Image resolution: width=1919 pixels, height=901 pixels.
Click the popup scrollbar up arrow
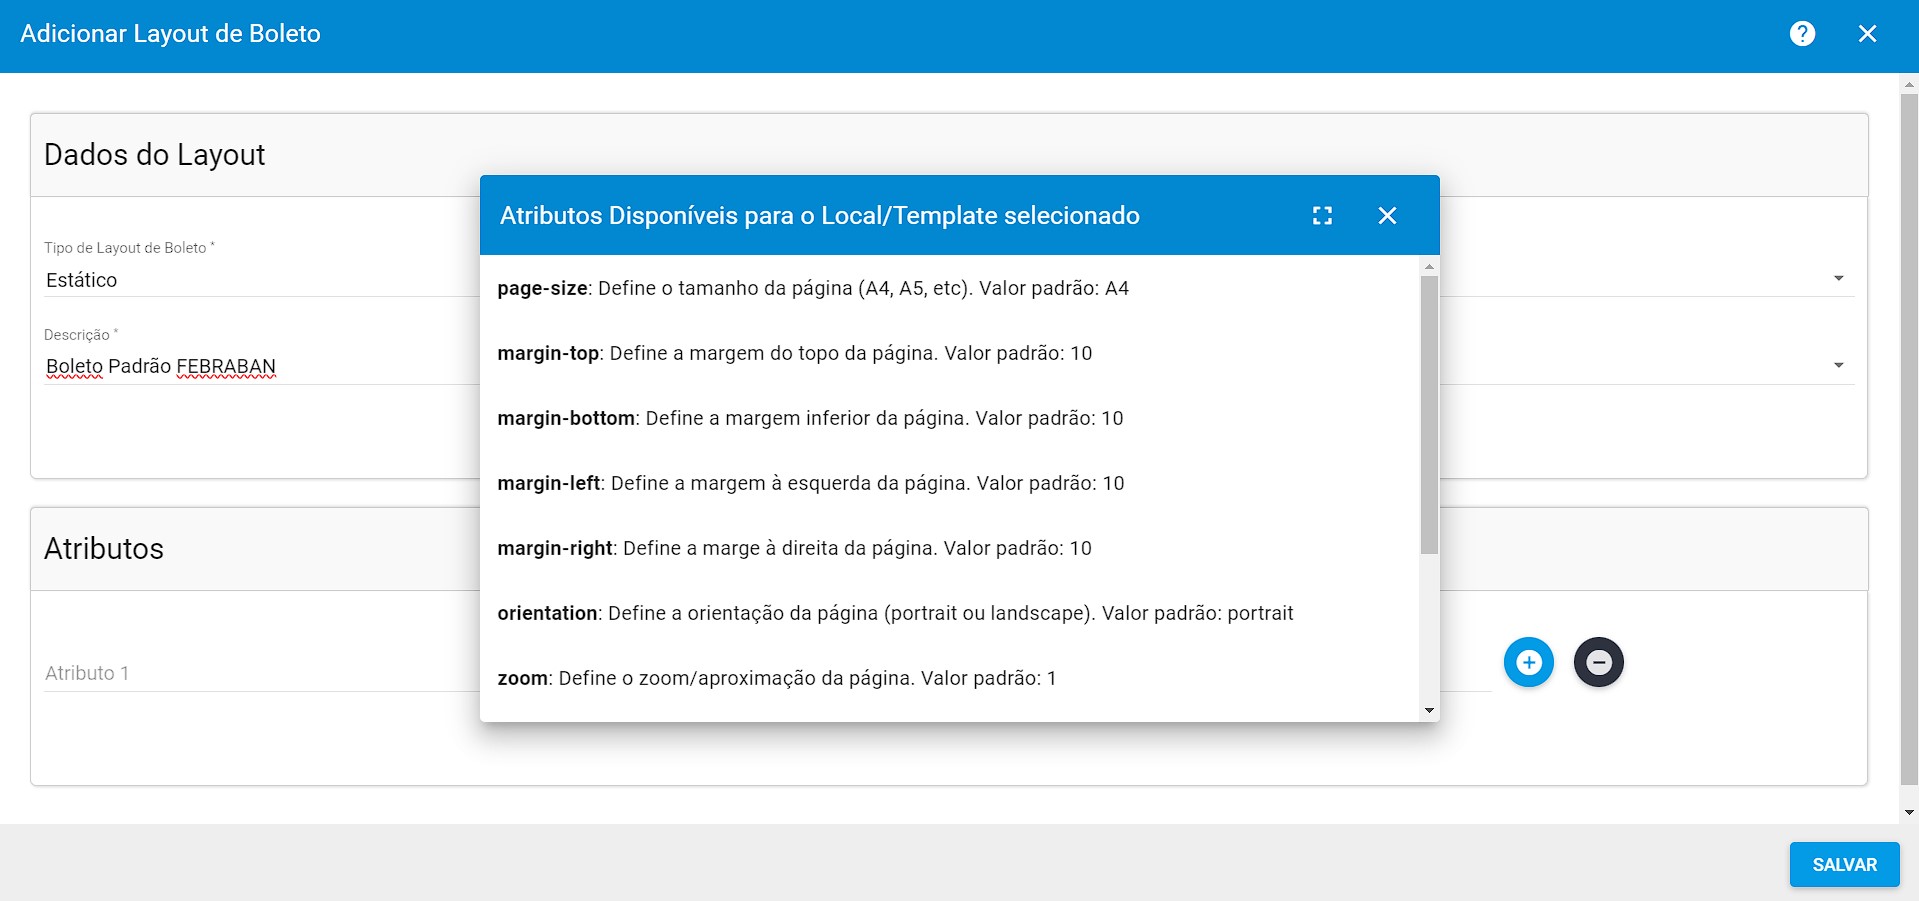pyautogui.click(x=1429, y=266)
